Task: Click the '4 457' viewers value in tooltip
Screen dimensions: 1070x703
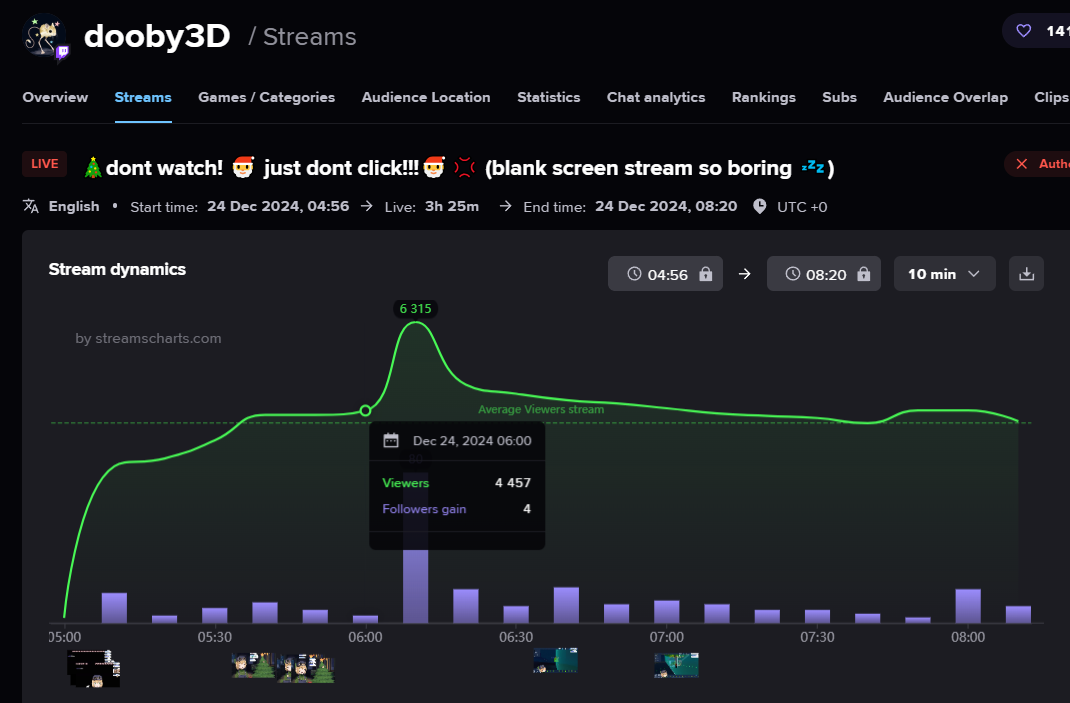Action: point(513,483)
